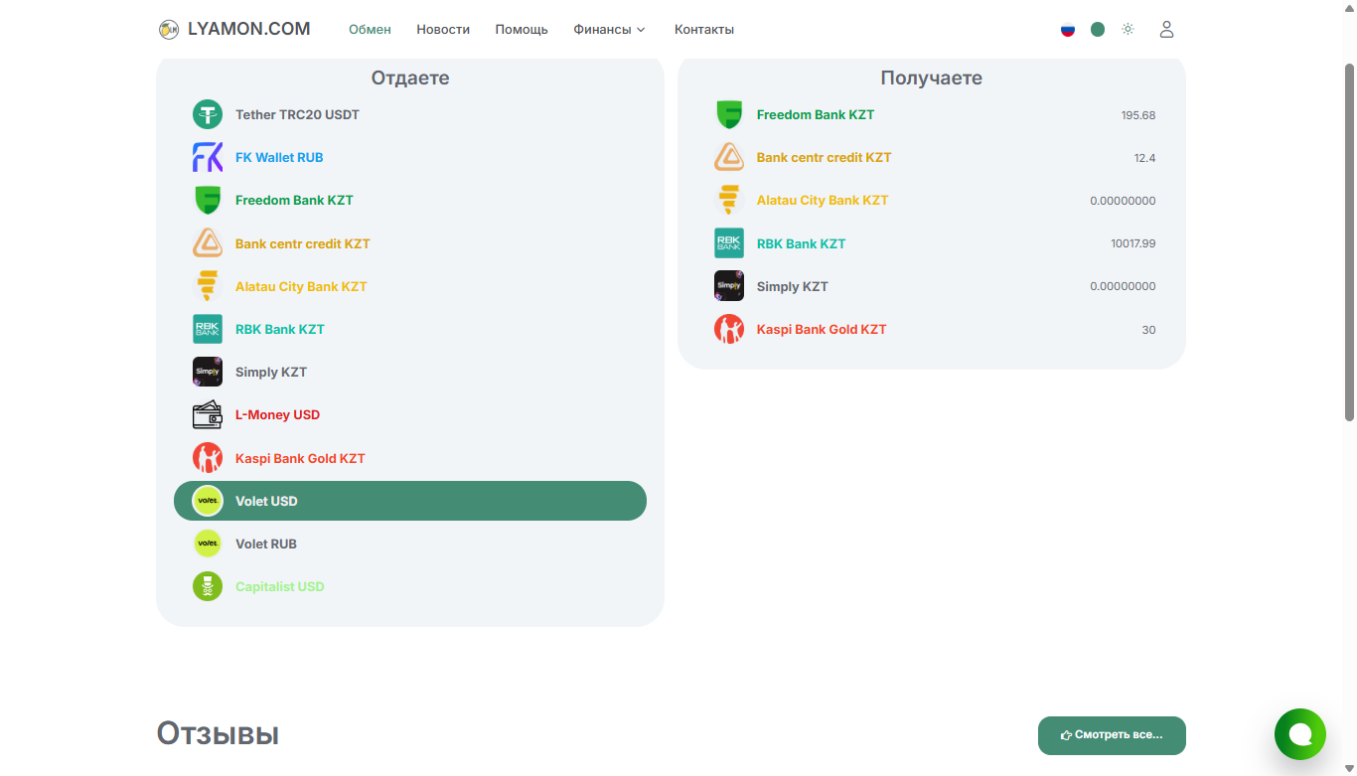The width and height of the screenshot is (1357, 776).
Task: Click the scrollbar down arrow
Action: pyautogui.click(x=1349, y=767)
